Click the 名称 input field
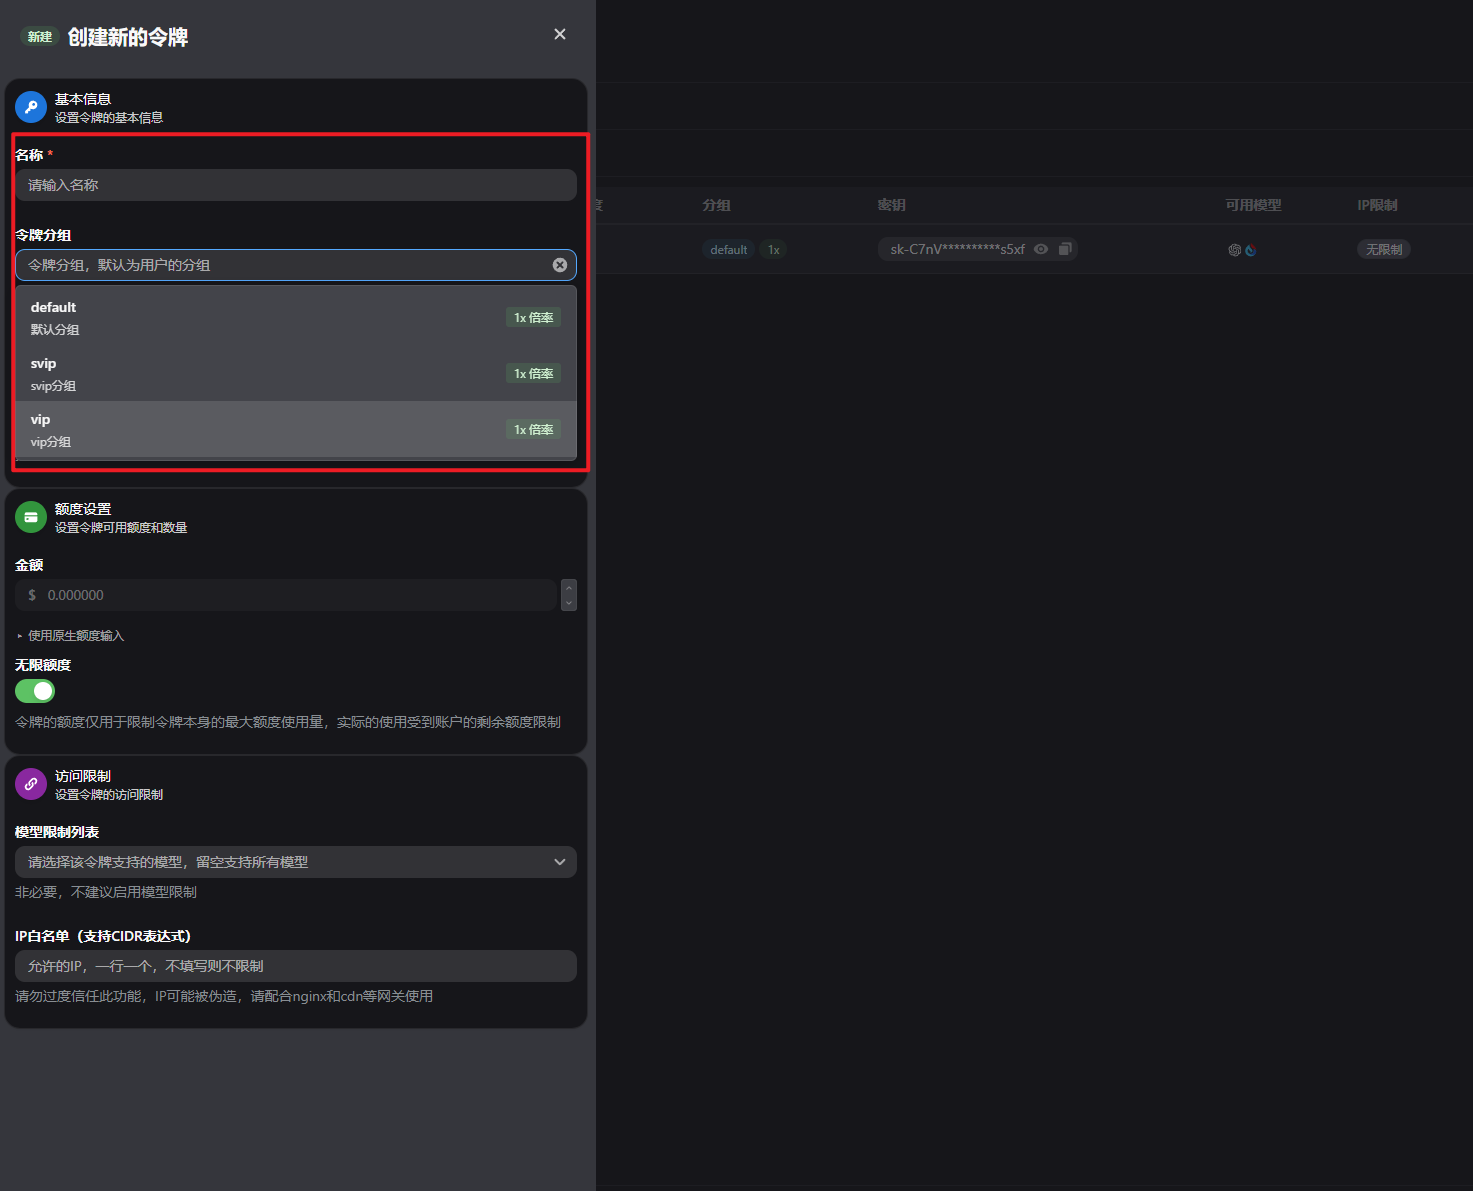Image resolution: width=1473 pixels, height=1191 pixels. [296, 185]
